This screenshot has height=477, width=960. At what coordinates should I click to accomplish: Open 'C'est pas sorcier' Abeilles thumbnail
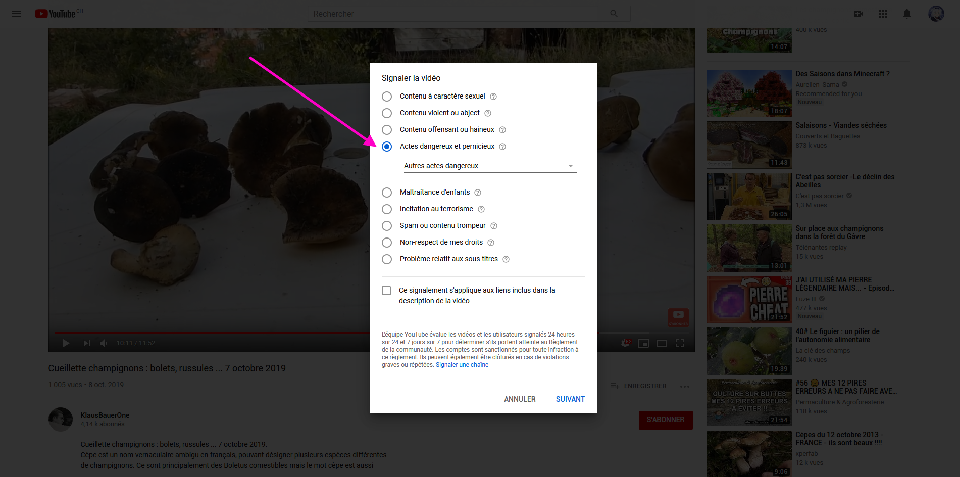pyautogui.click(x=748, y=196)
